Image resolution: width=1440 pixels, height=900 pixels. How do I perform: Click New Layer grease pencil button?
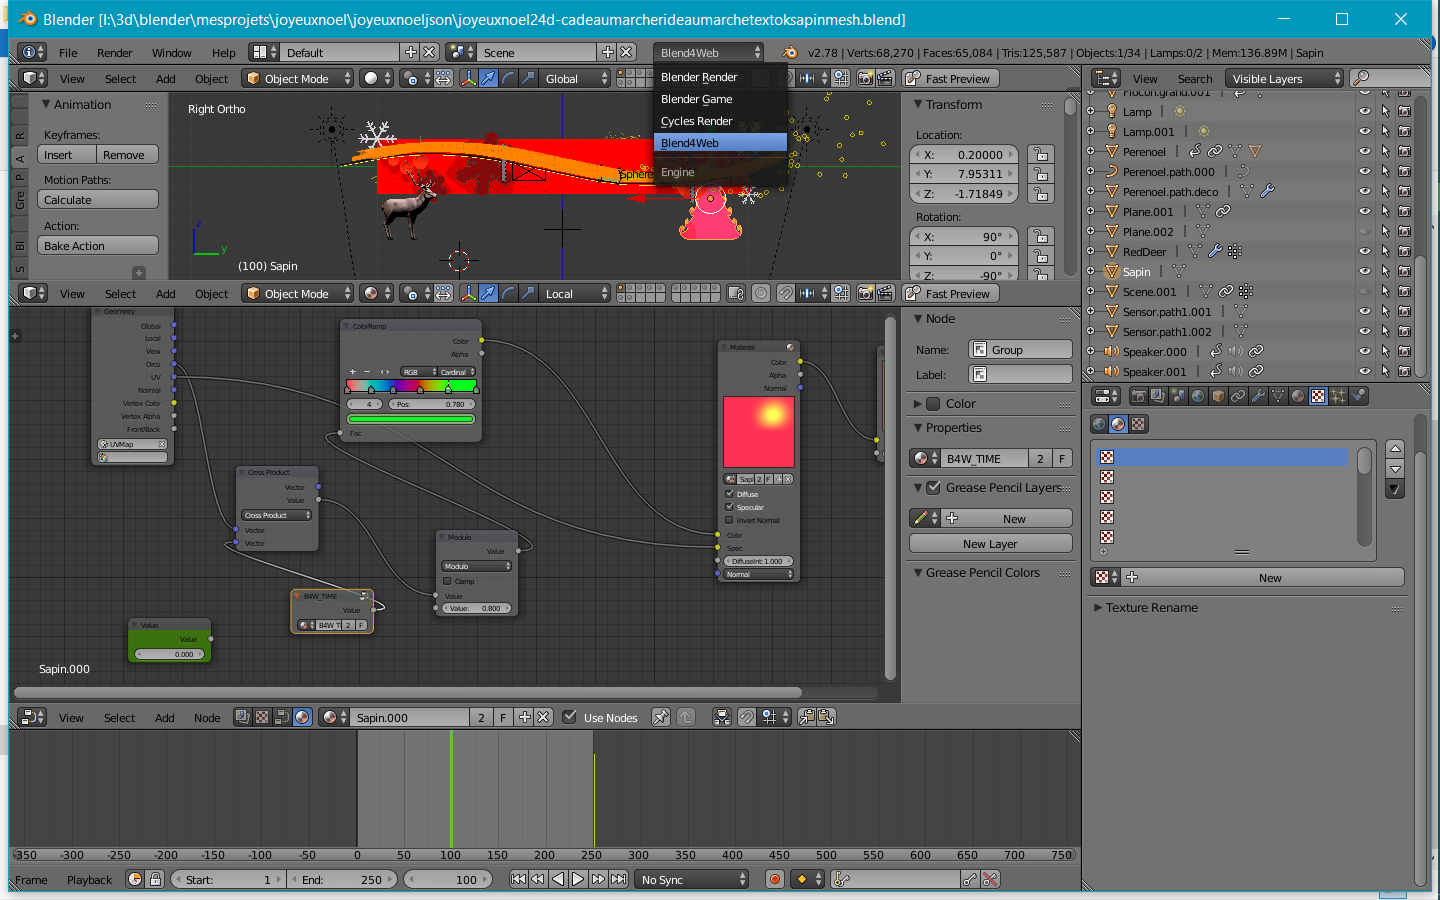click(990, 543)
